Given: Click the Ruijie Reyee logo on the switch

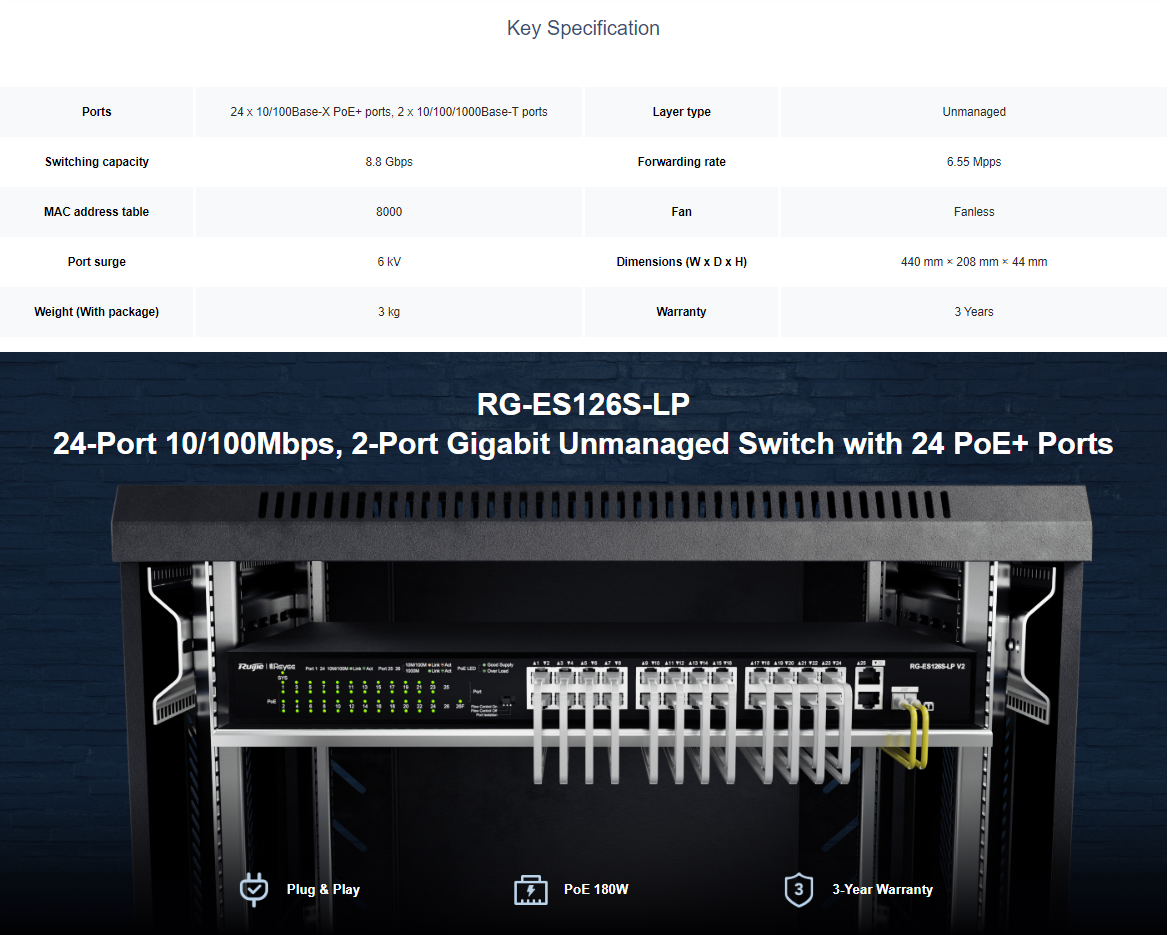Looking at the screenshot, I should coord(266,666).
